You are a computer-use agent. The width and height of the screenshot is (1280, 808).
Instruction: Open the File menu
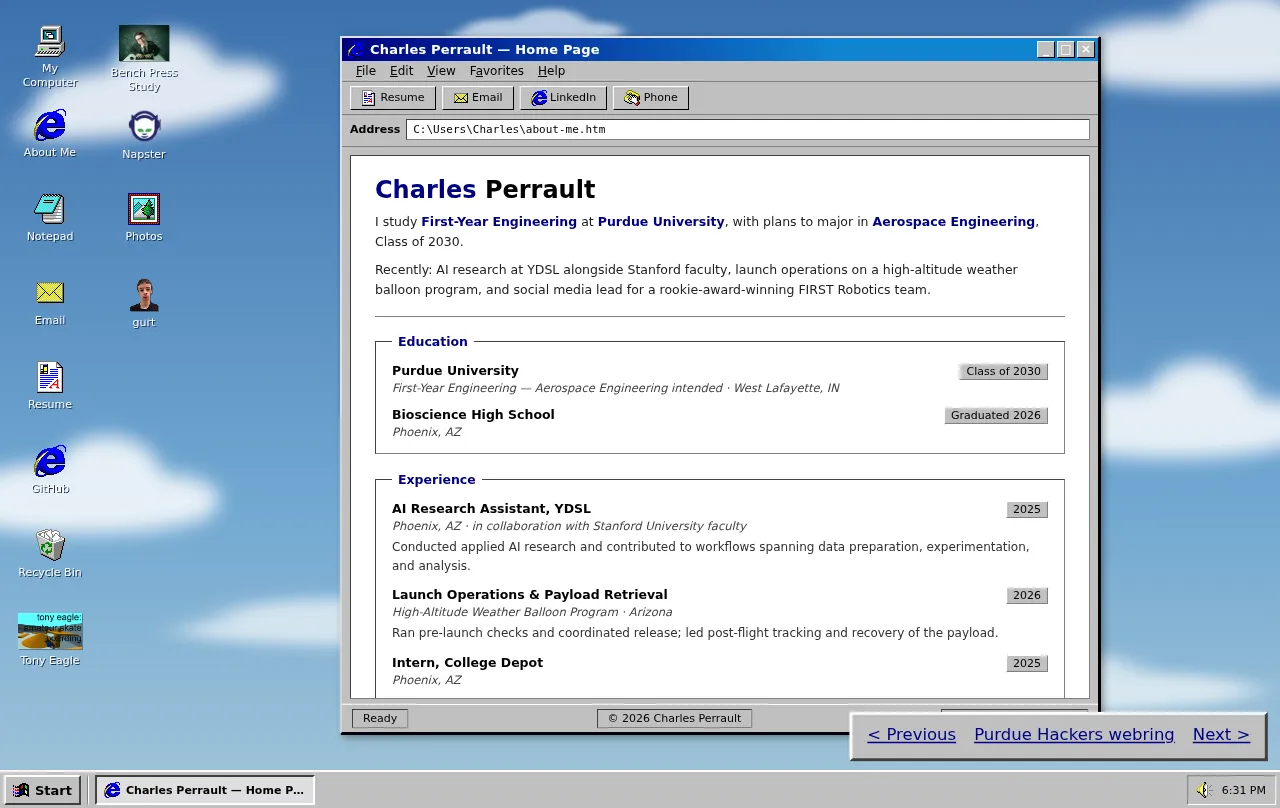366,71
